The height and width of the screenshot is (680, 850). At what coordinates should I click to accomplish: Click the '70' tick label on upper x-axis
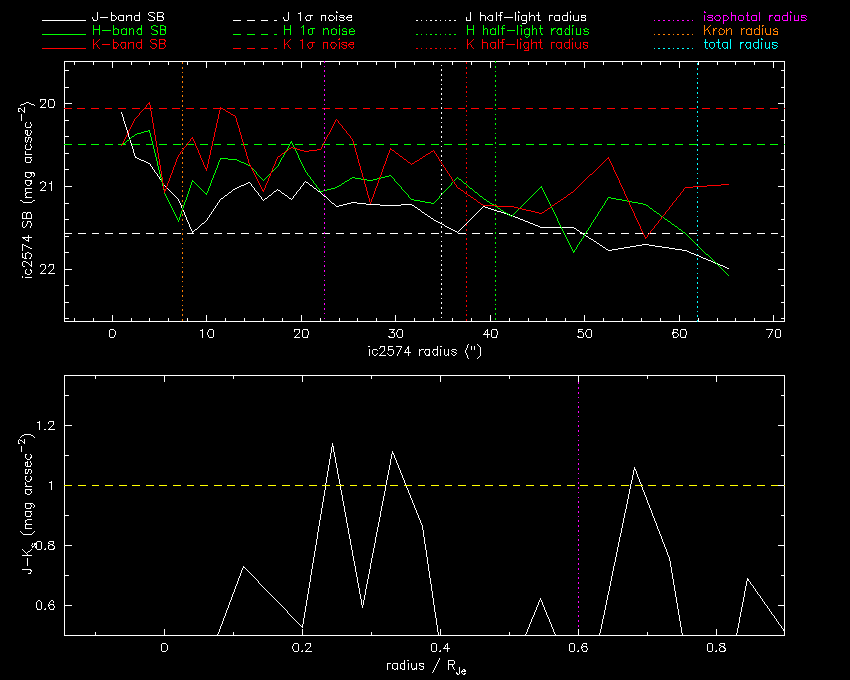773,334
